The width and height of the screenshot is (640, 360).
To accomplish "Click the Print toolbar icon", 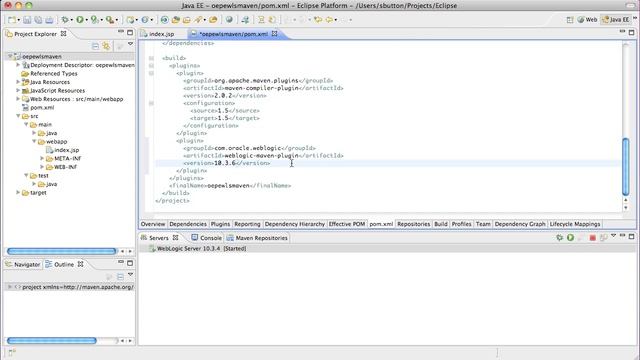I will coord(49,20).
